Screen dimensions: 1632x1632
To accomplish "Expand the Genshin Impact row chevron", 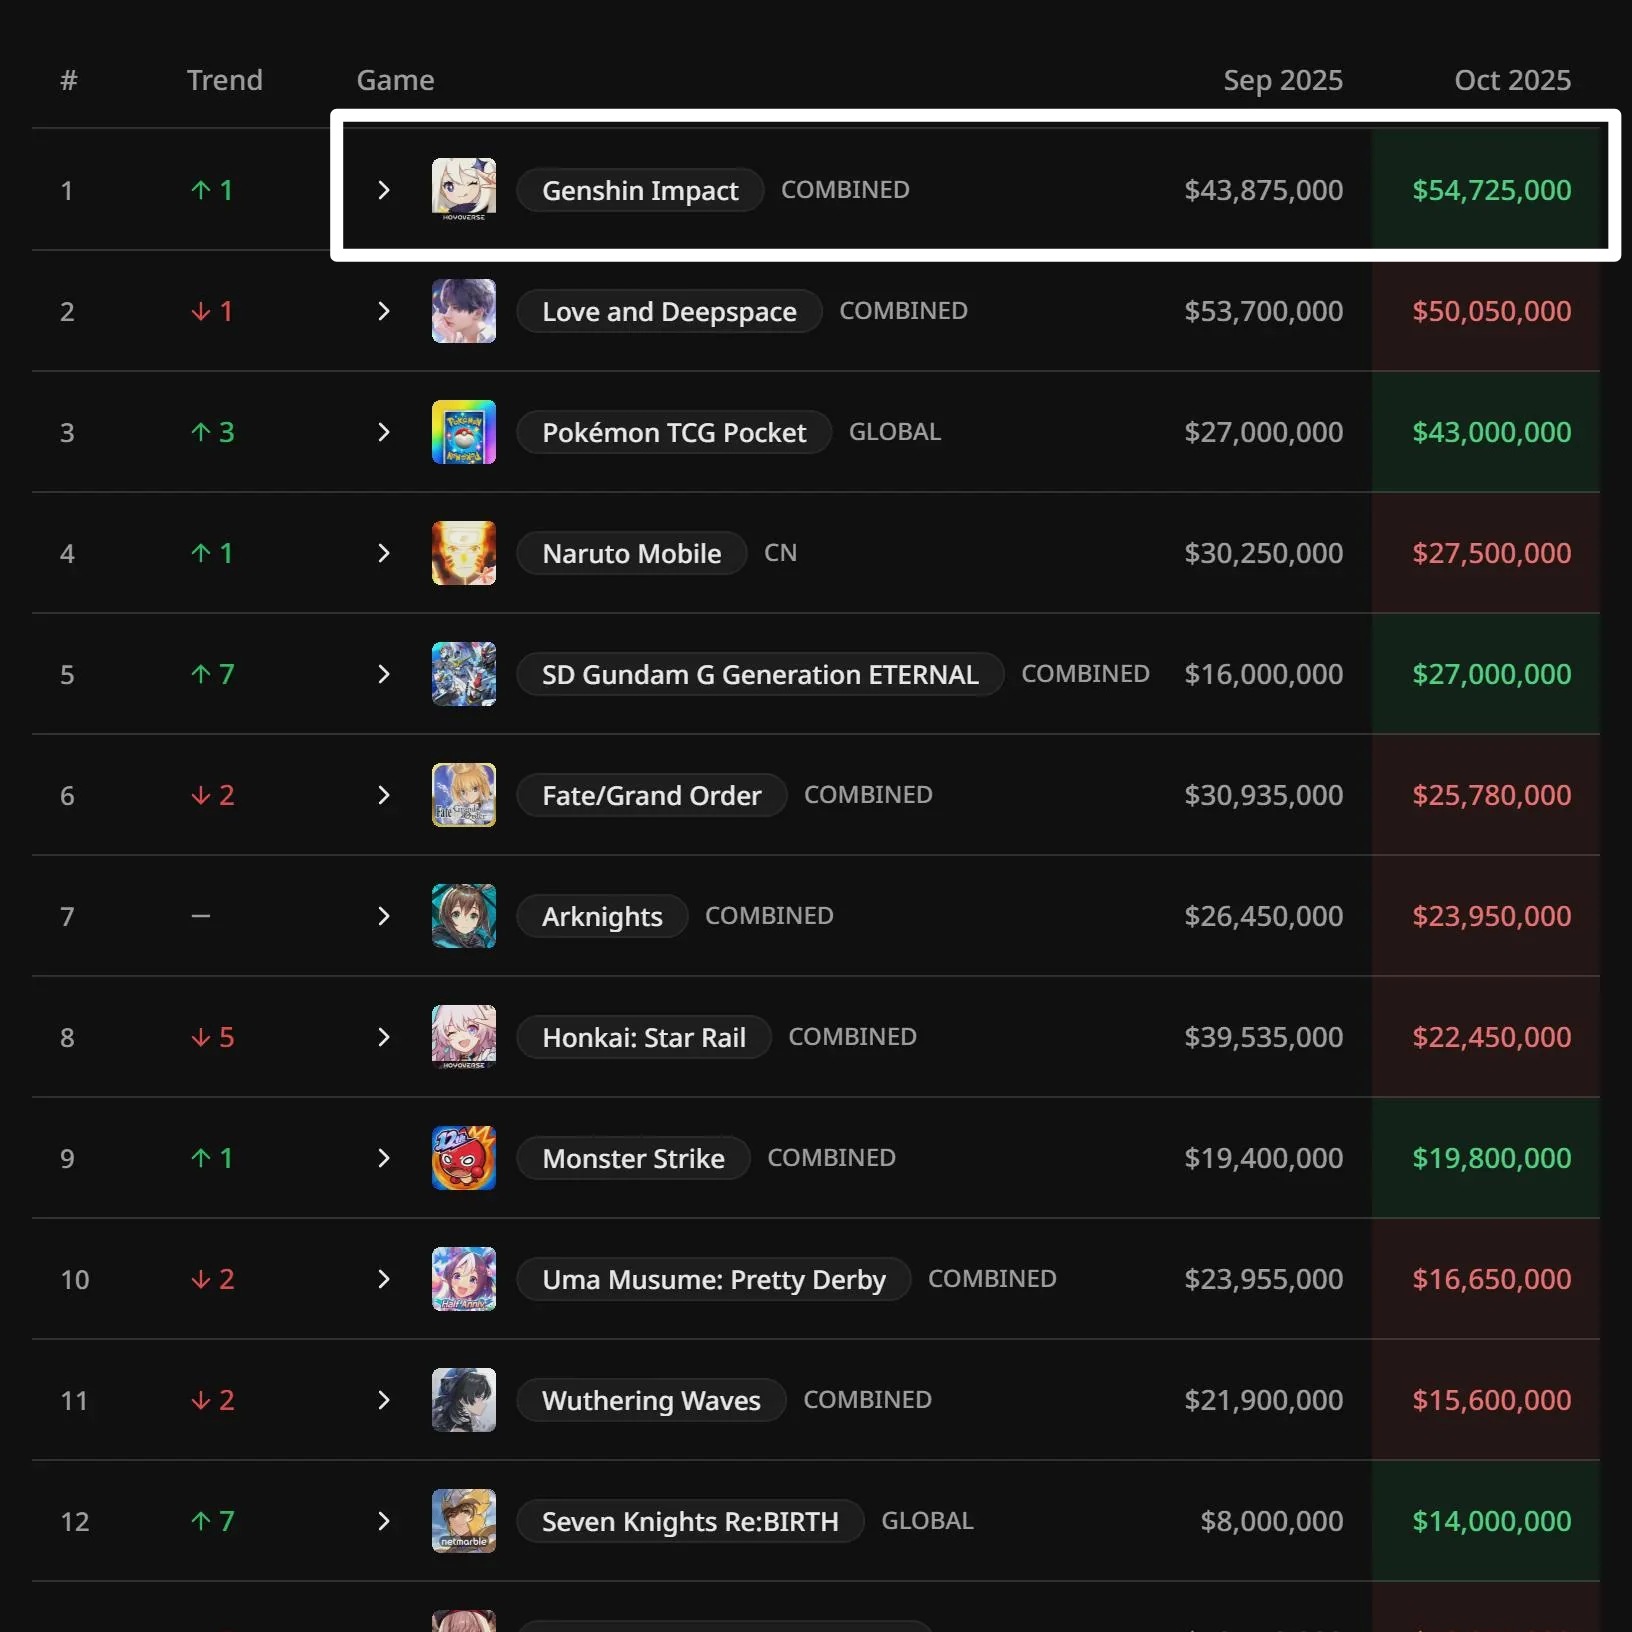I will 384,190.
